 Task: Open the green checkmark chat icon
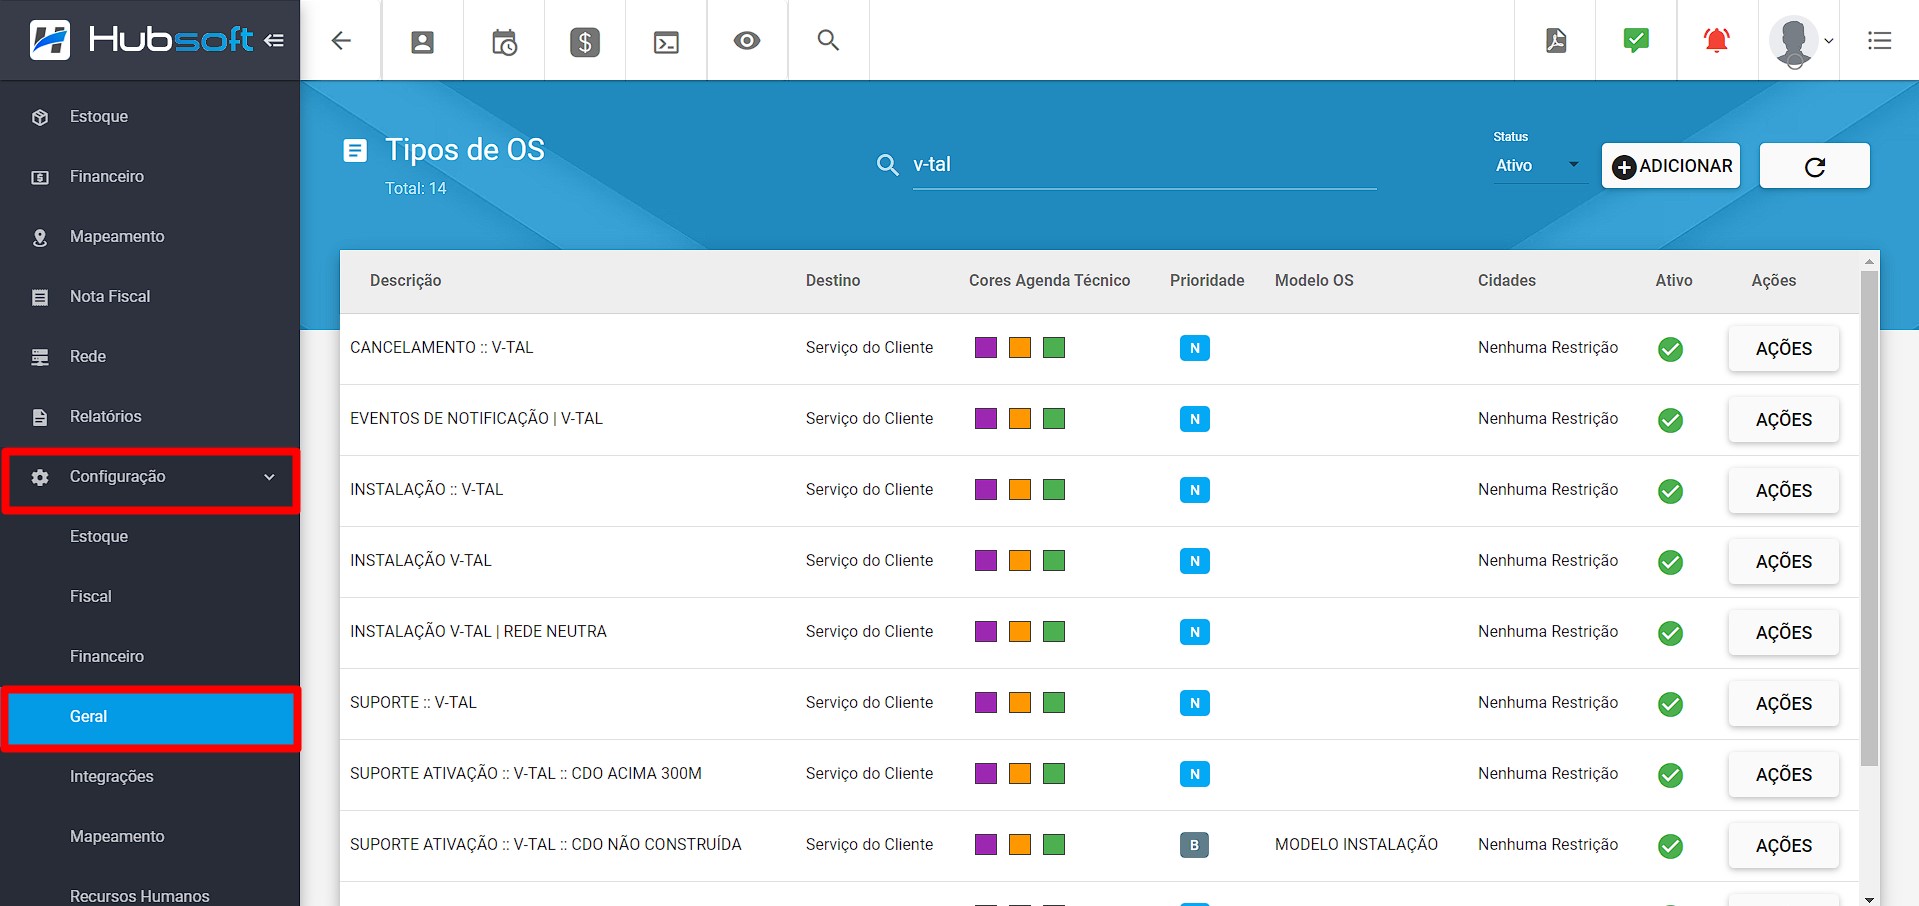(x=1636, y=40)
